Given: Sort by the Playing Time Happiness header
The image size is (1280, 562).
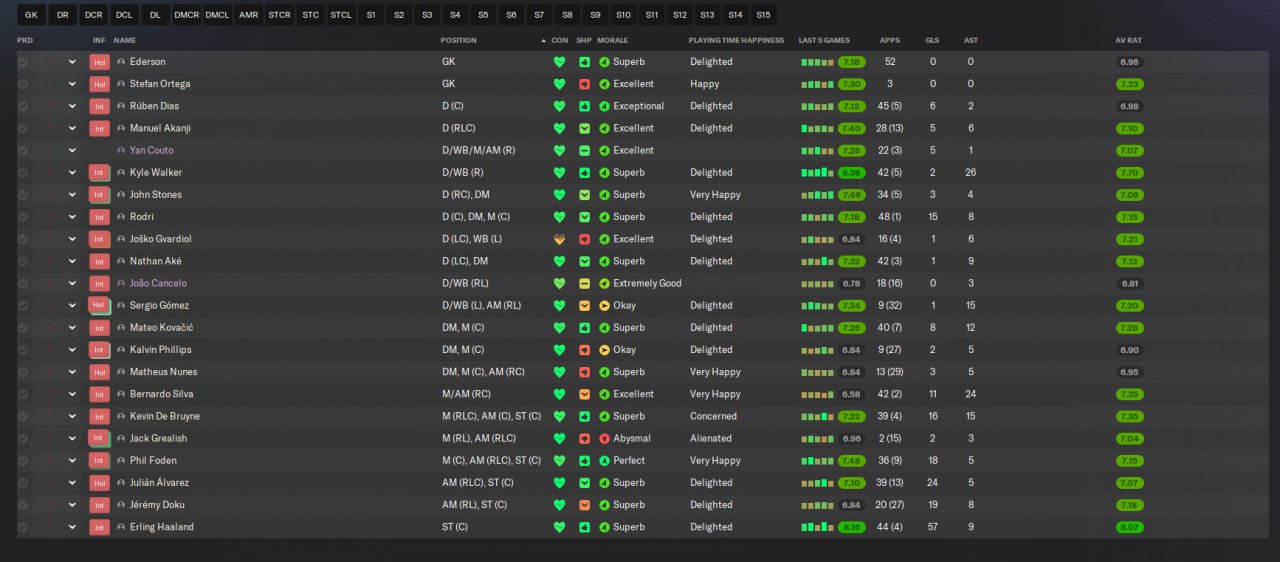Looking at the screenshot, I should 738,40.
